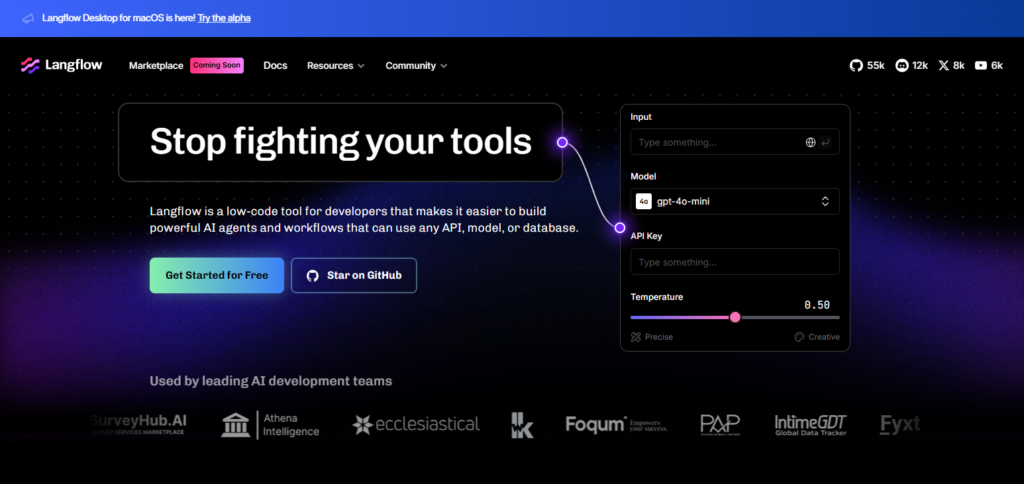Open the X 8k followers link
Screen dimensions: 1024x484
click(952, 65)
